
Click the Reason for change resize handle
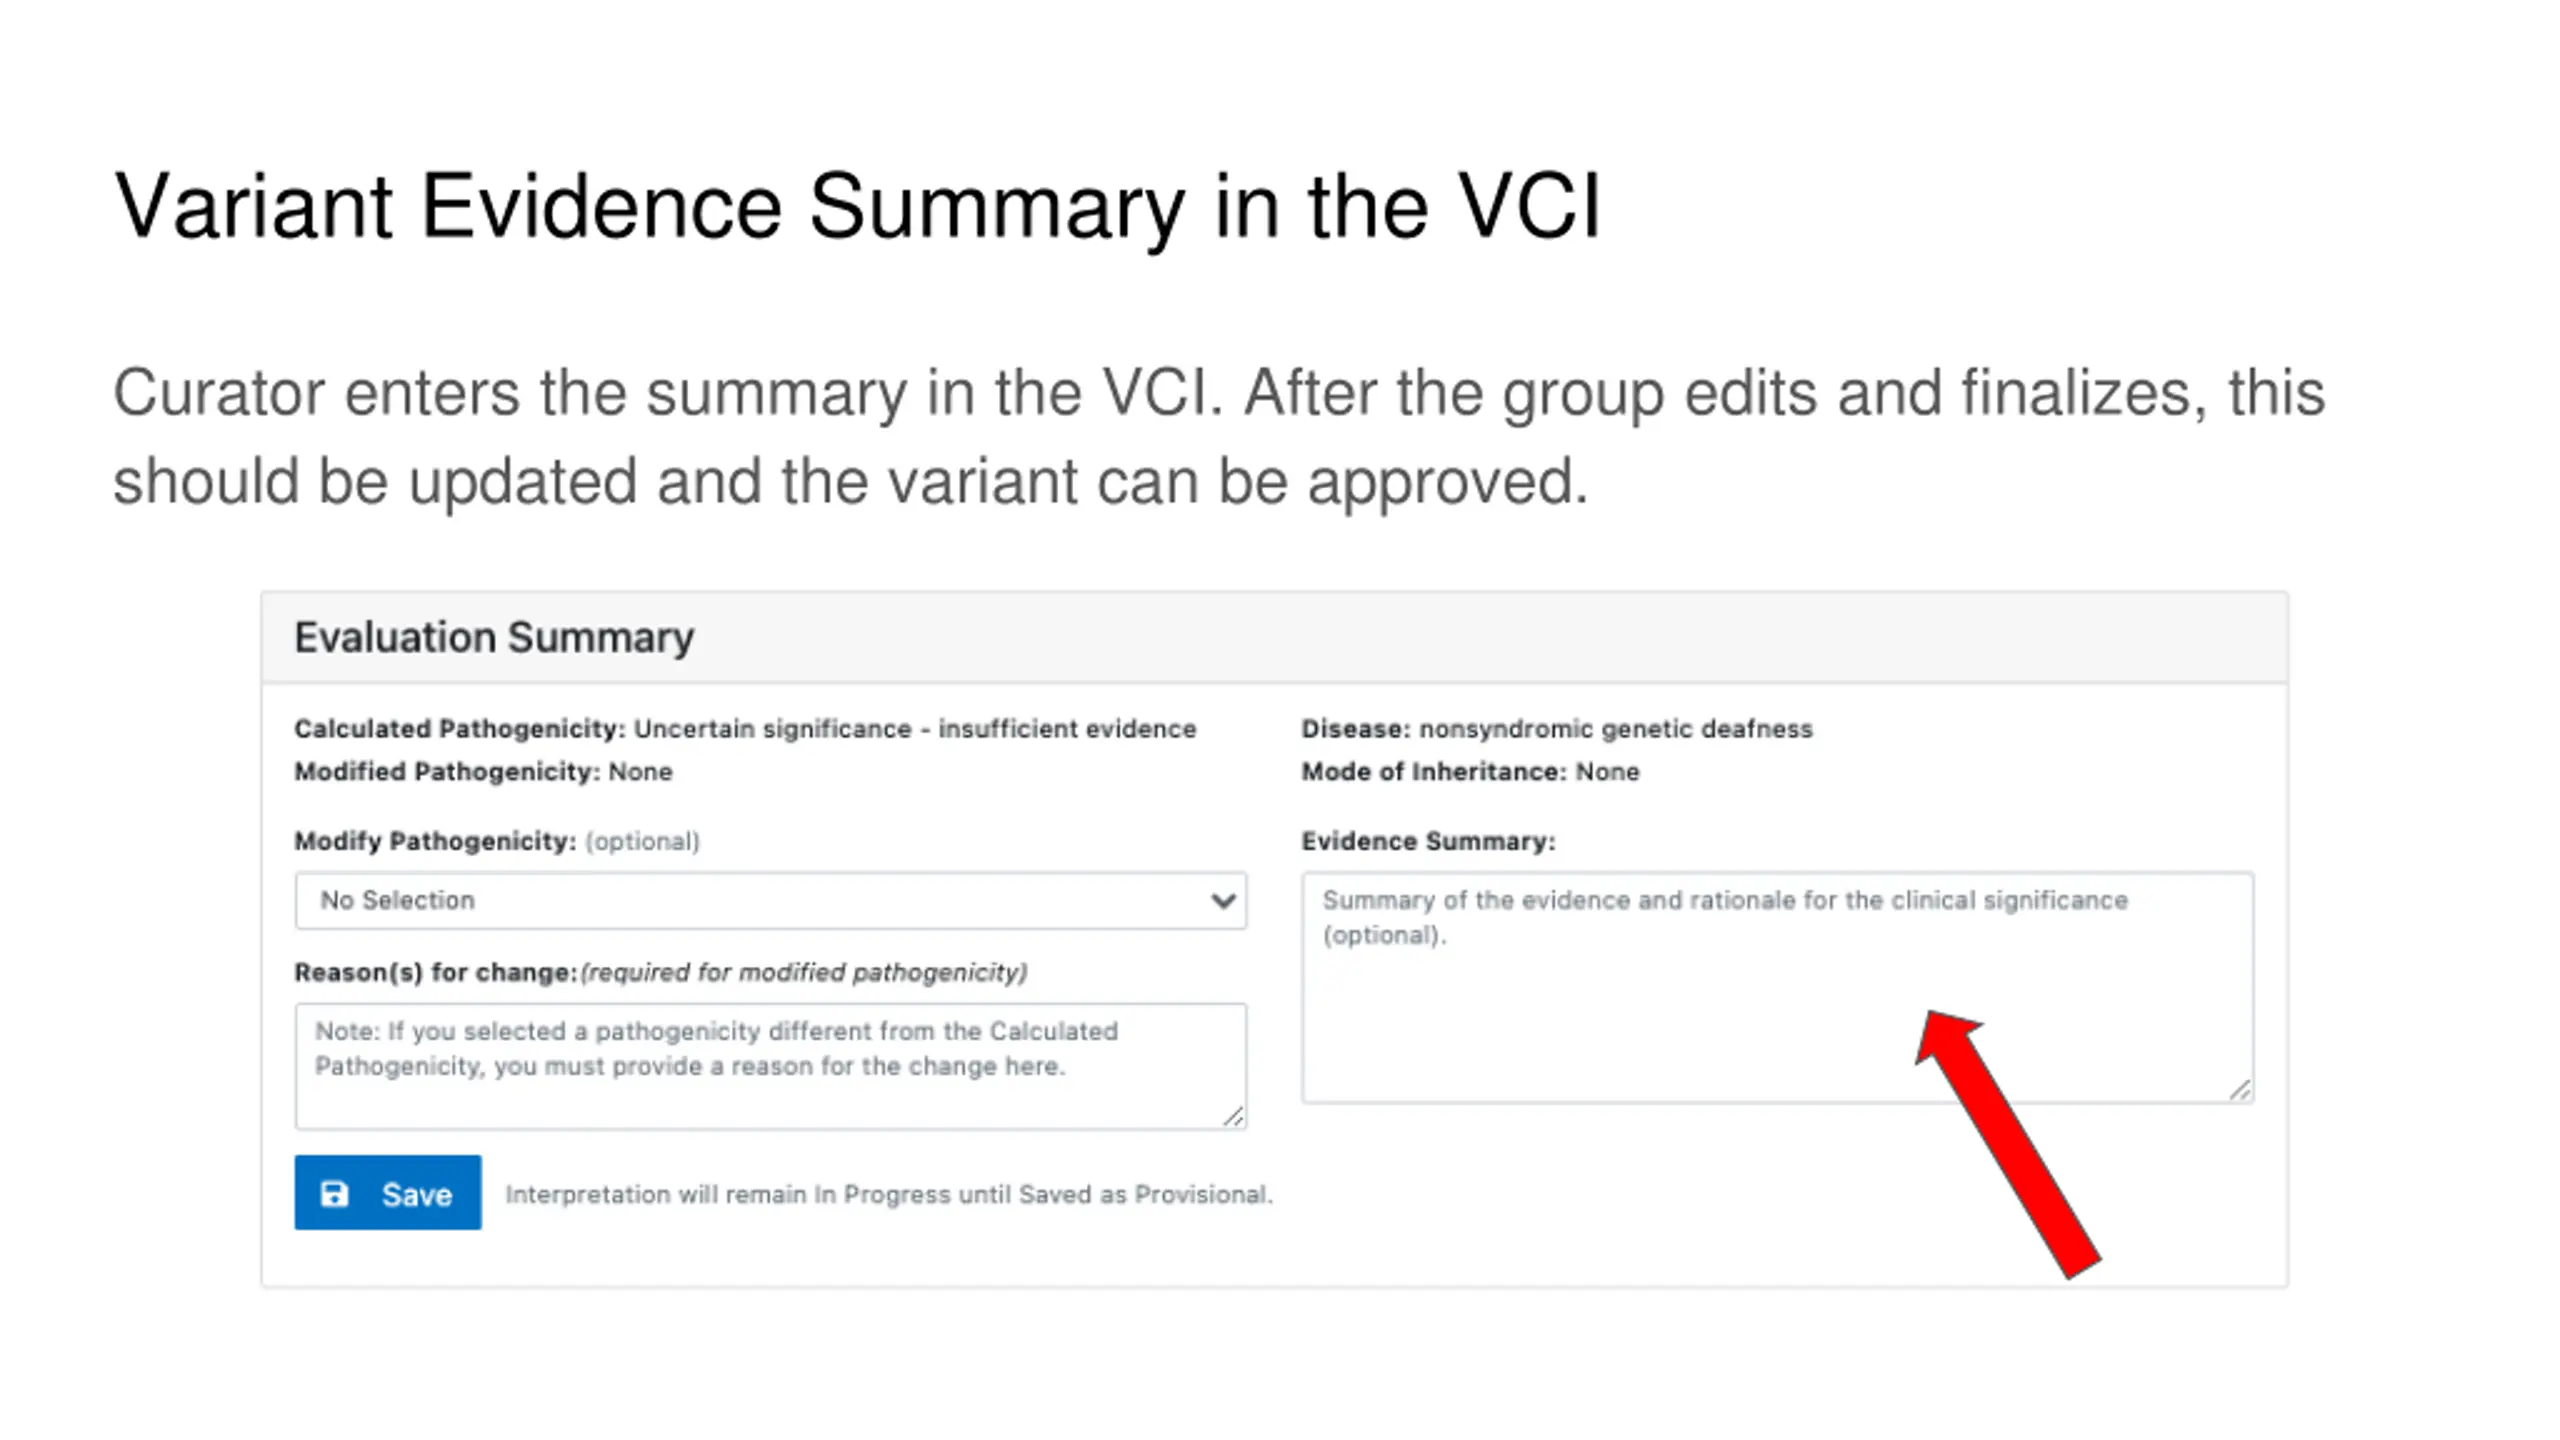(x=1233, y=1117)
